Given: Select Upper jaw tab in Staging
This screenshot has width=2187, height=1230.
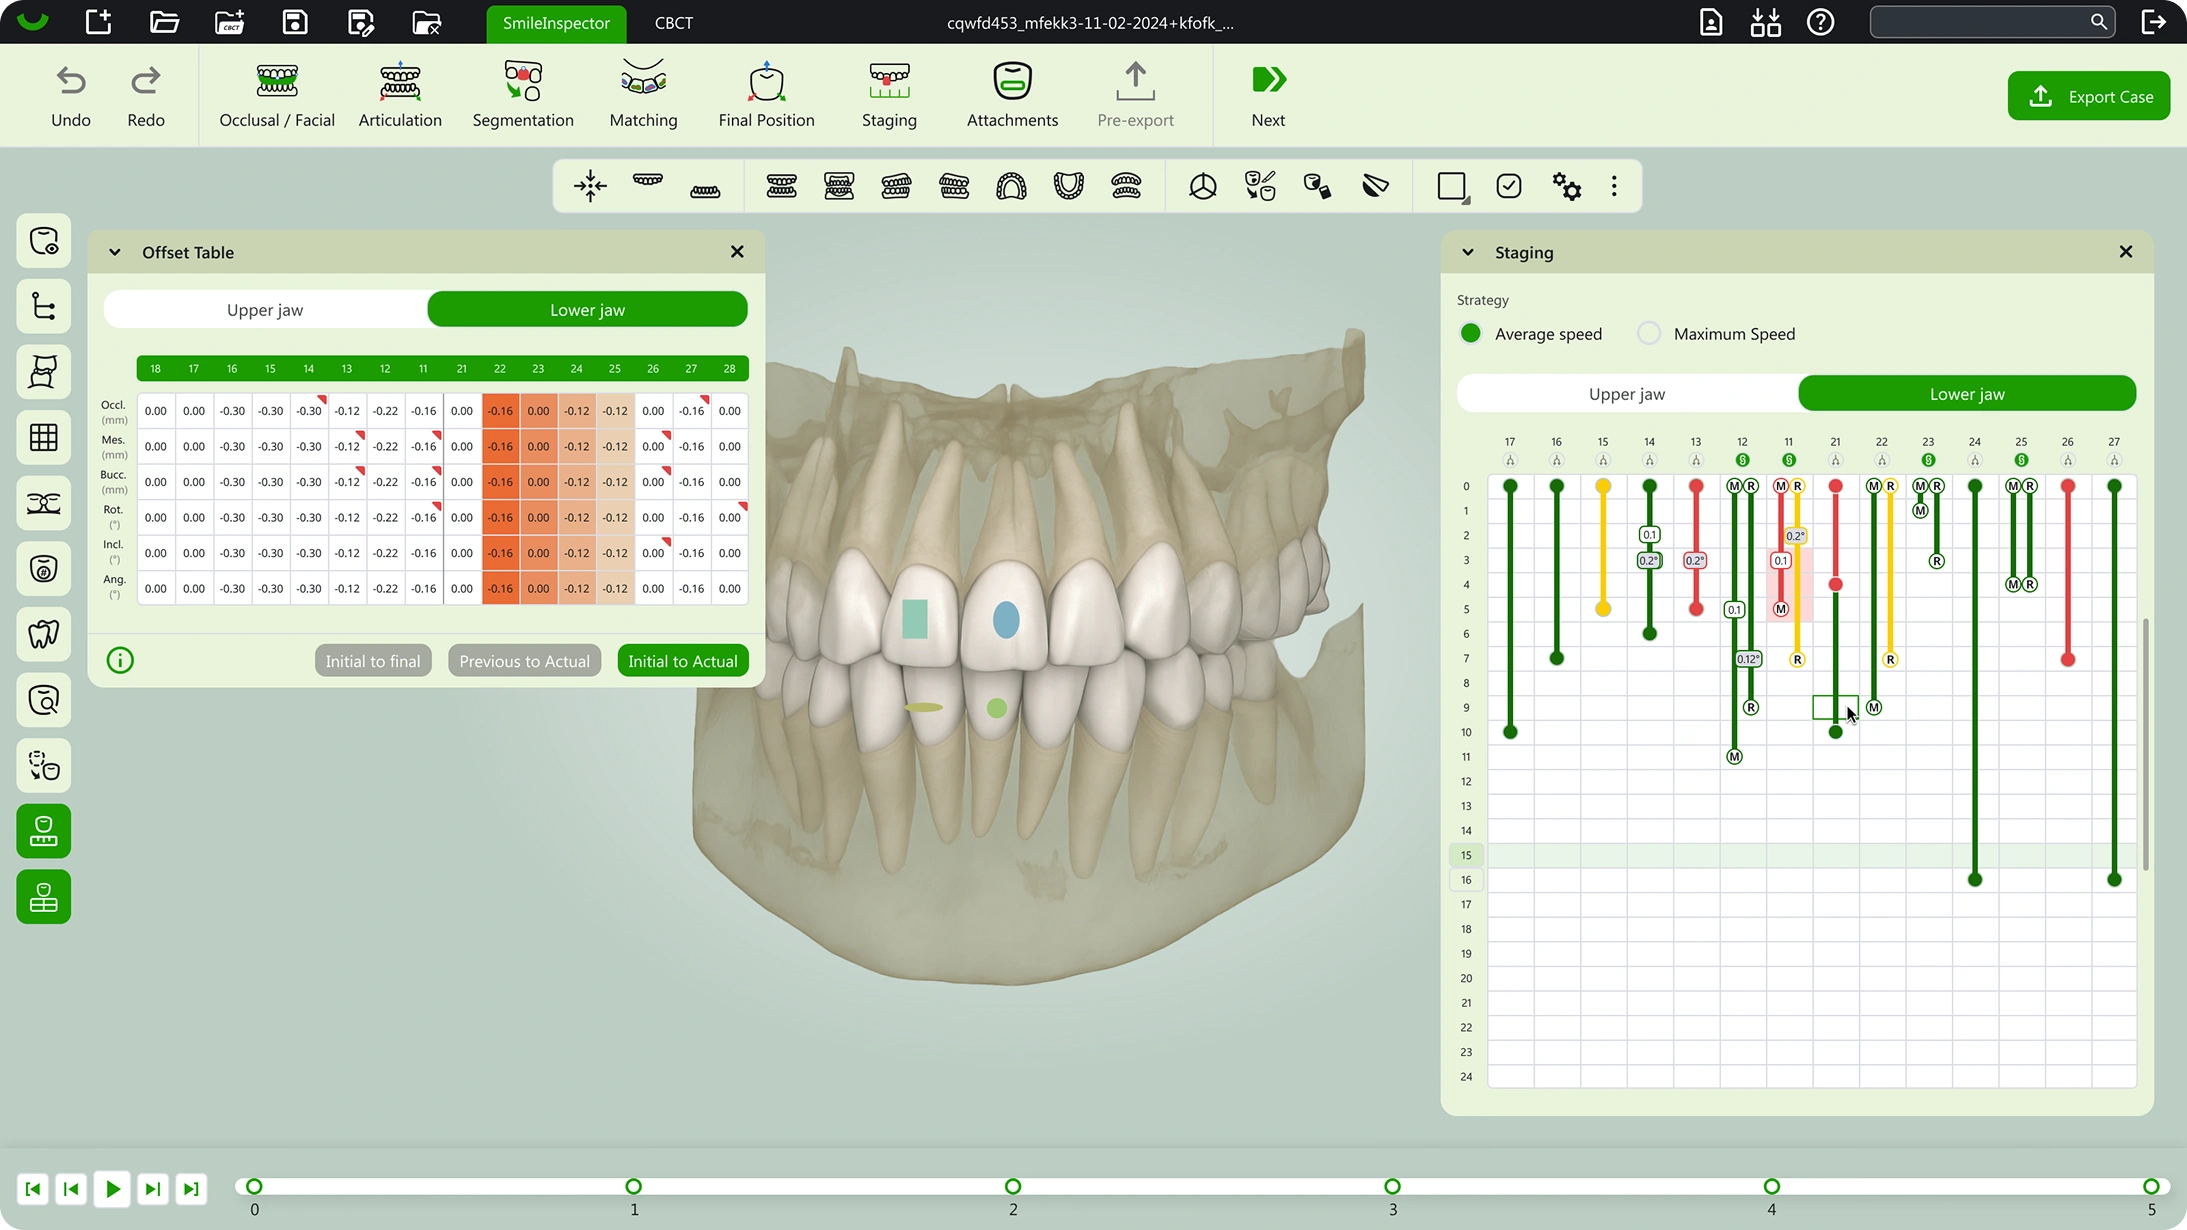Looking at the screenshot, I should coord(1627,394).
